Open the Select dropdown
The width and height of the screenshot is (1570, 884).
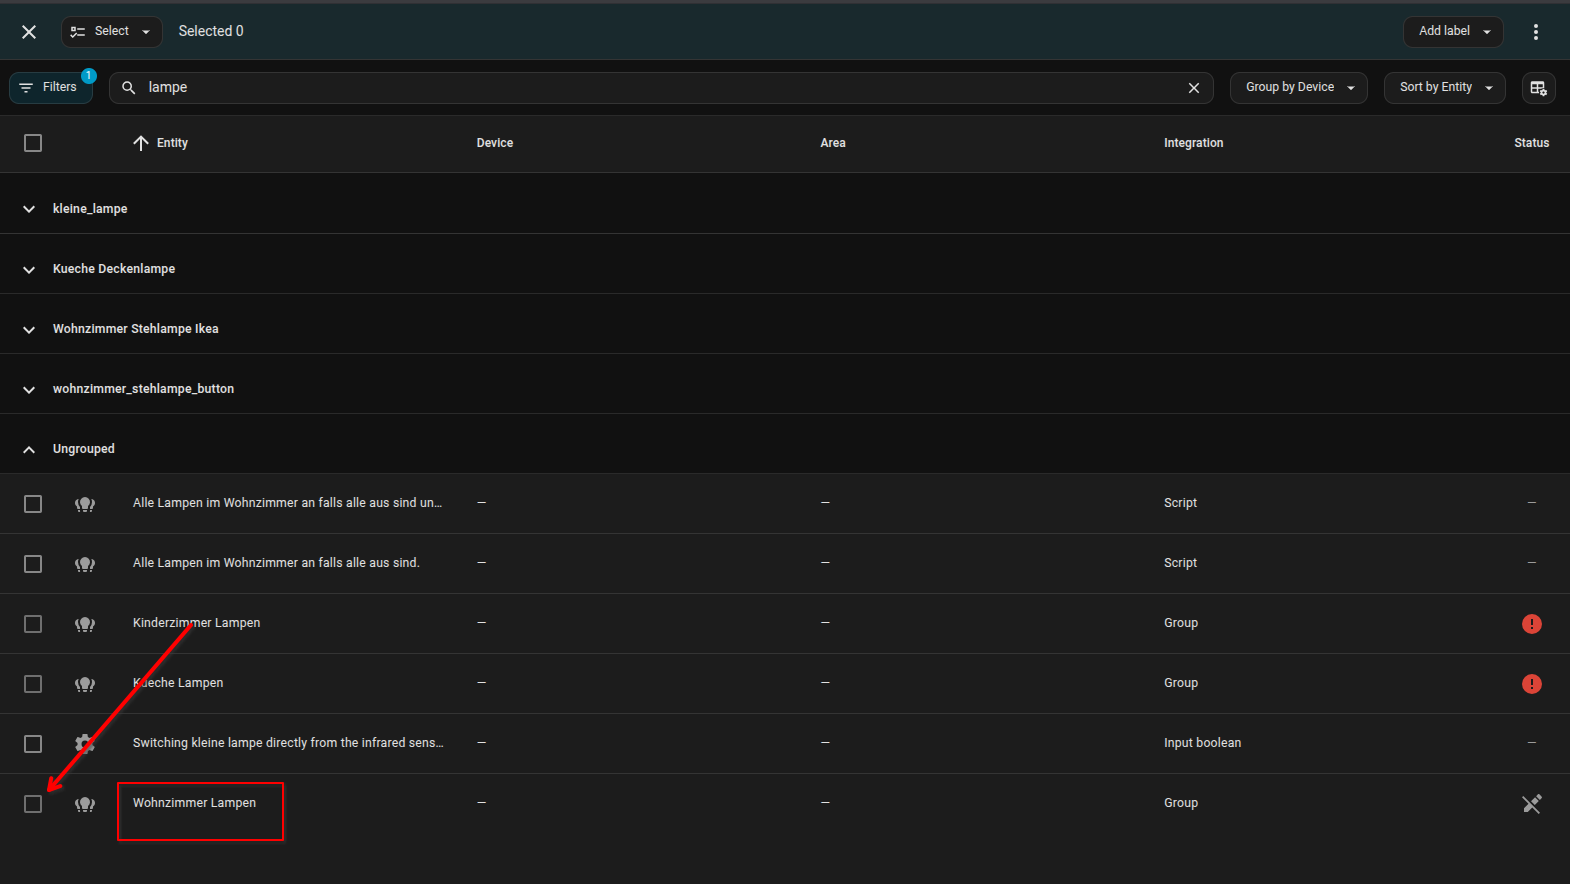pos(111,32)
